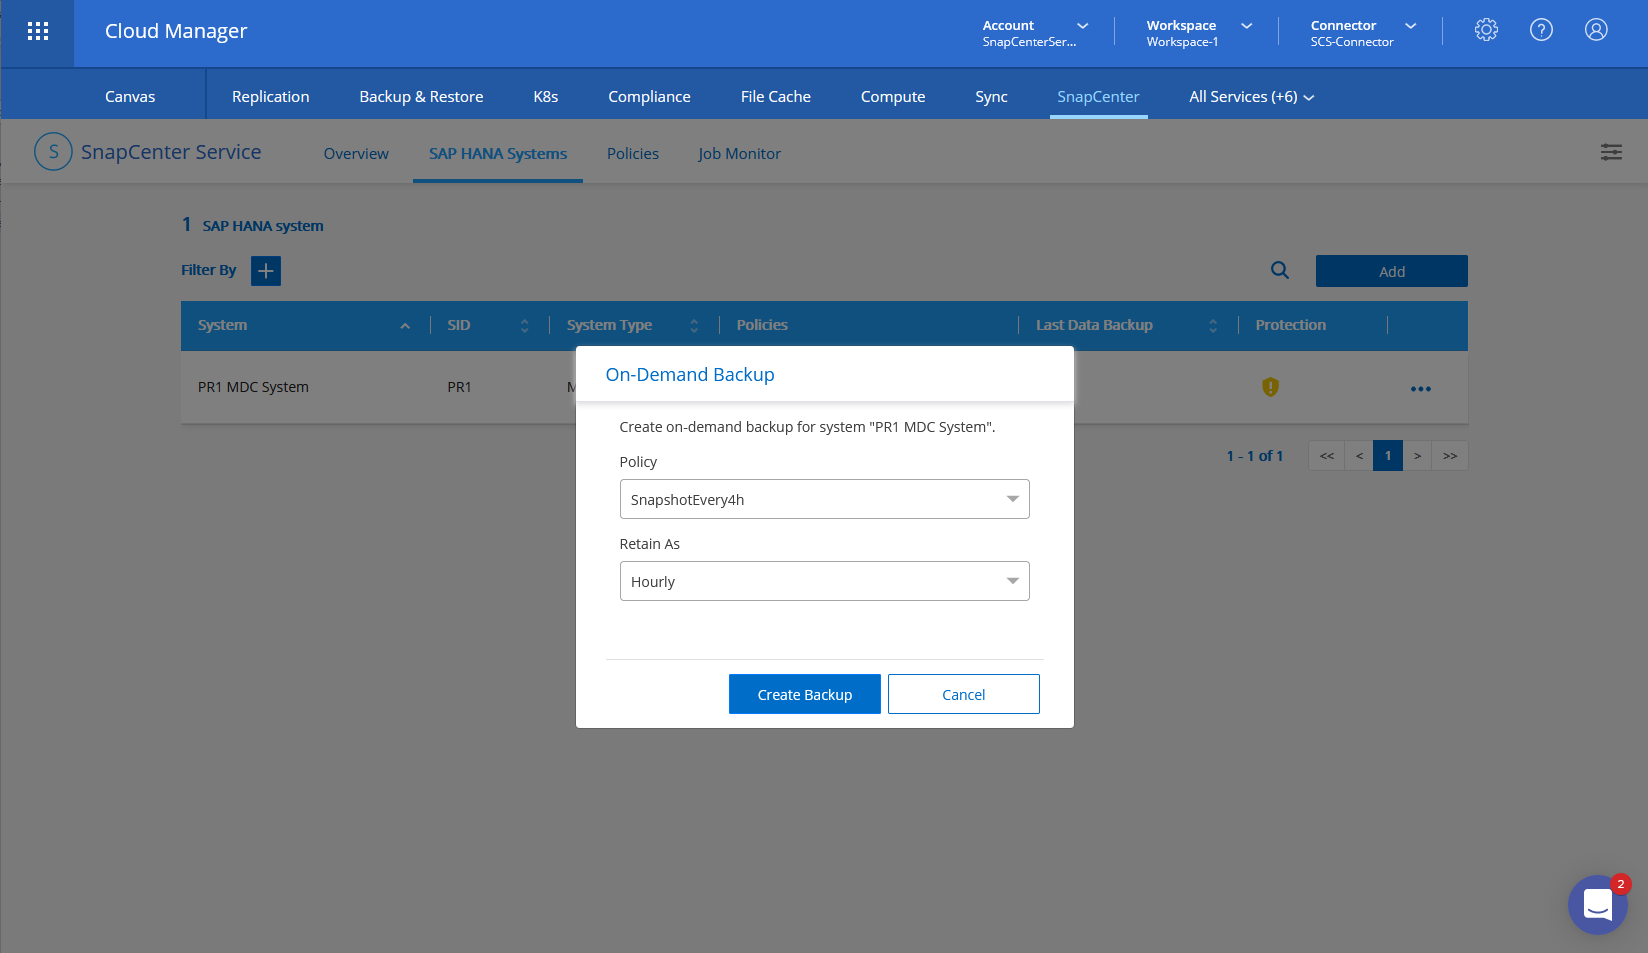This screenshot has width=1648, height=953.
Task: Open the chat support bubble
Action: [x=1597, y=905]
